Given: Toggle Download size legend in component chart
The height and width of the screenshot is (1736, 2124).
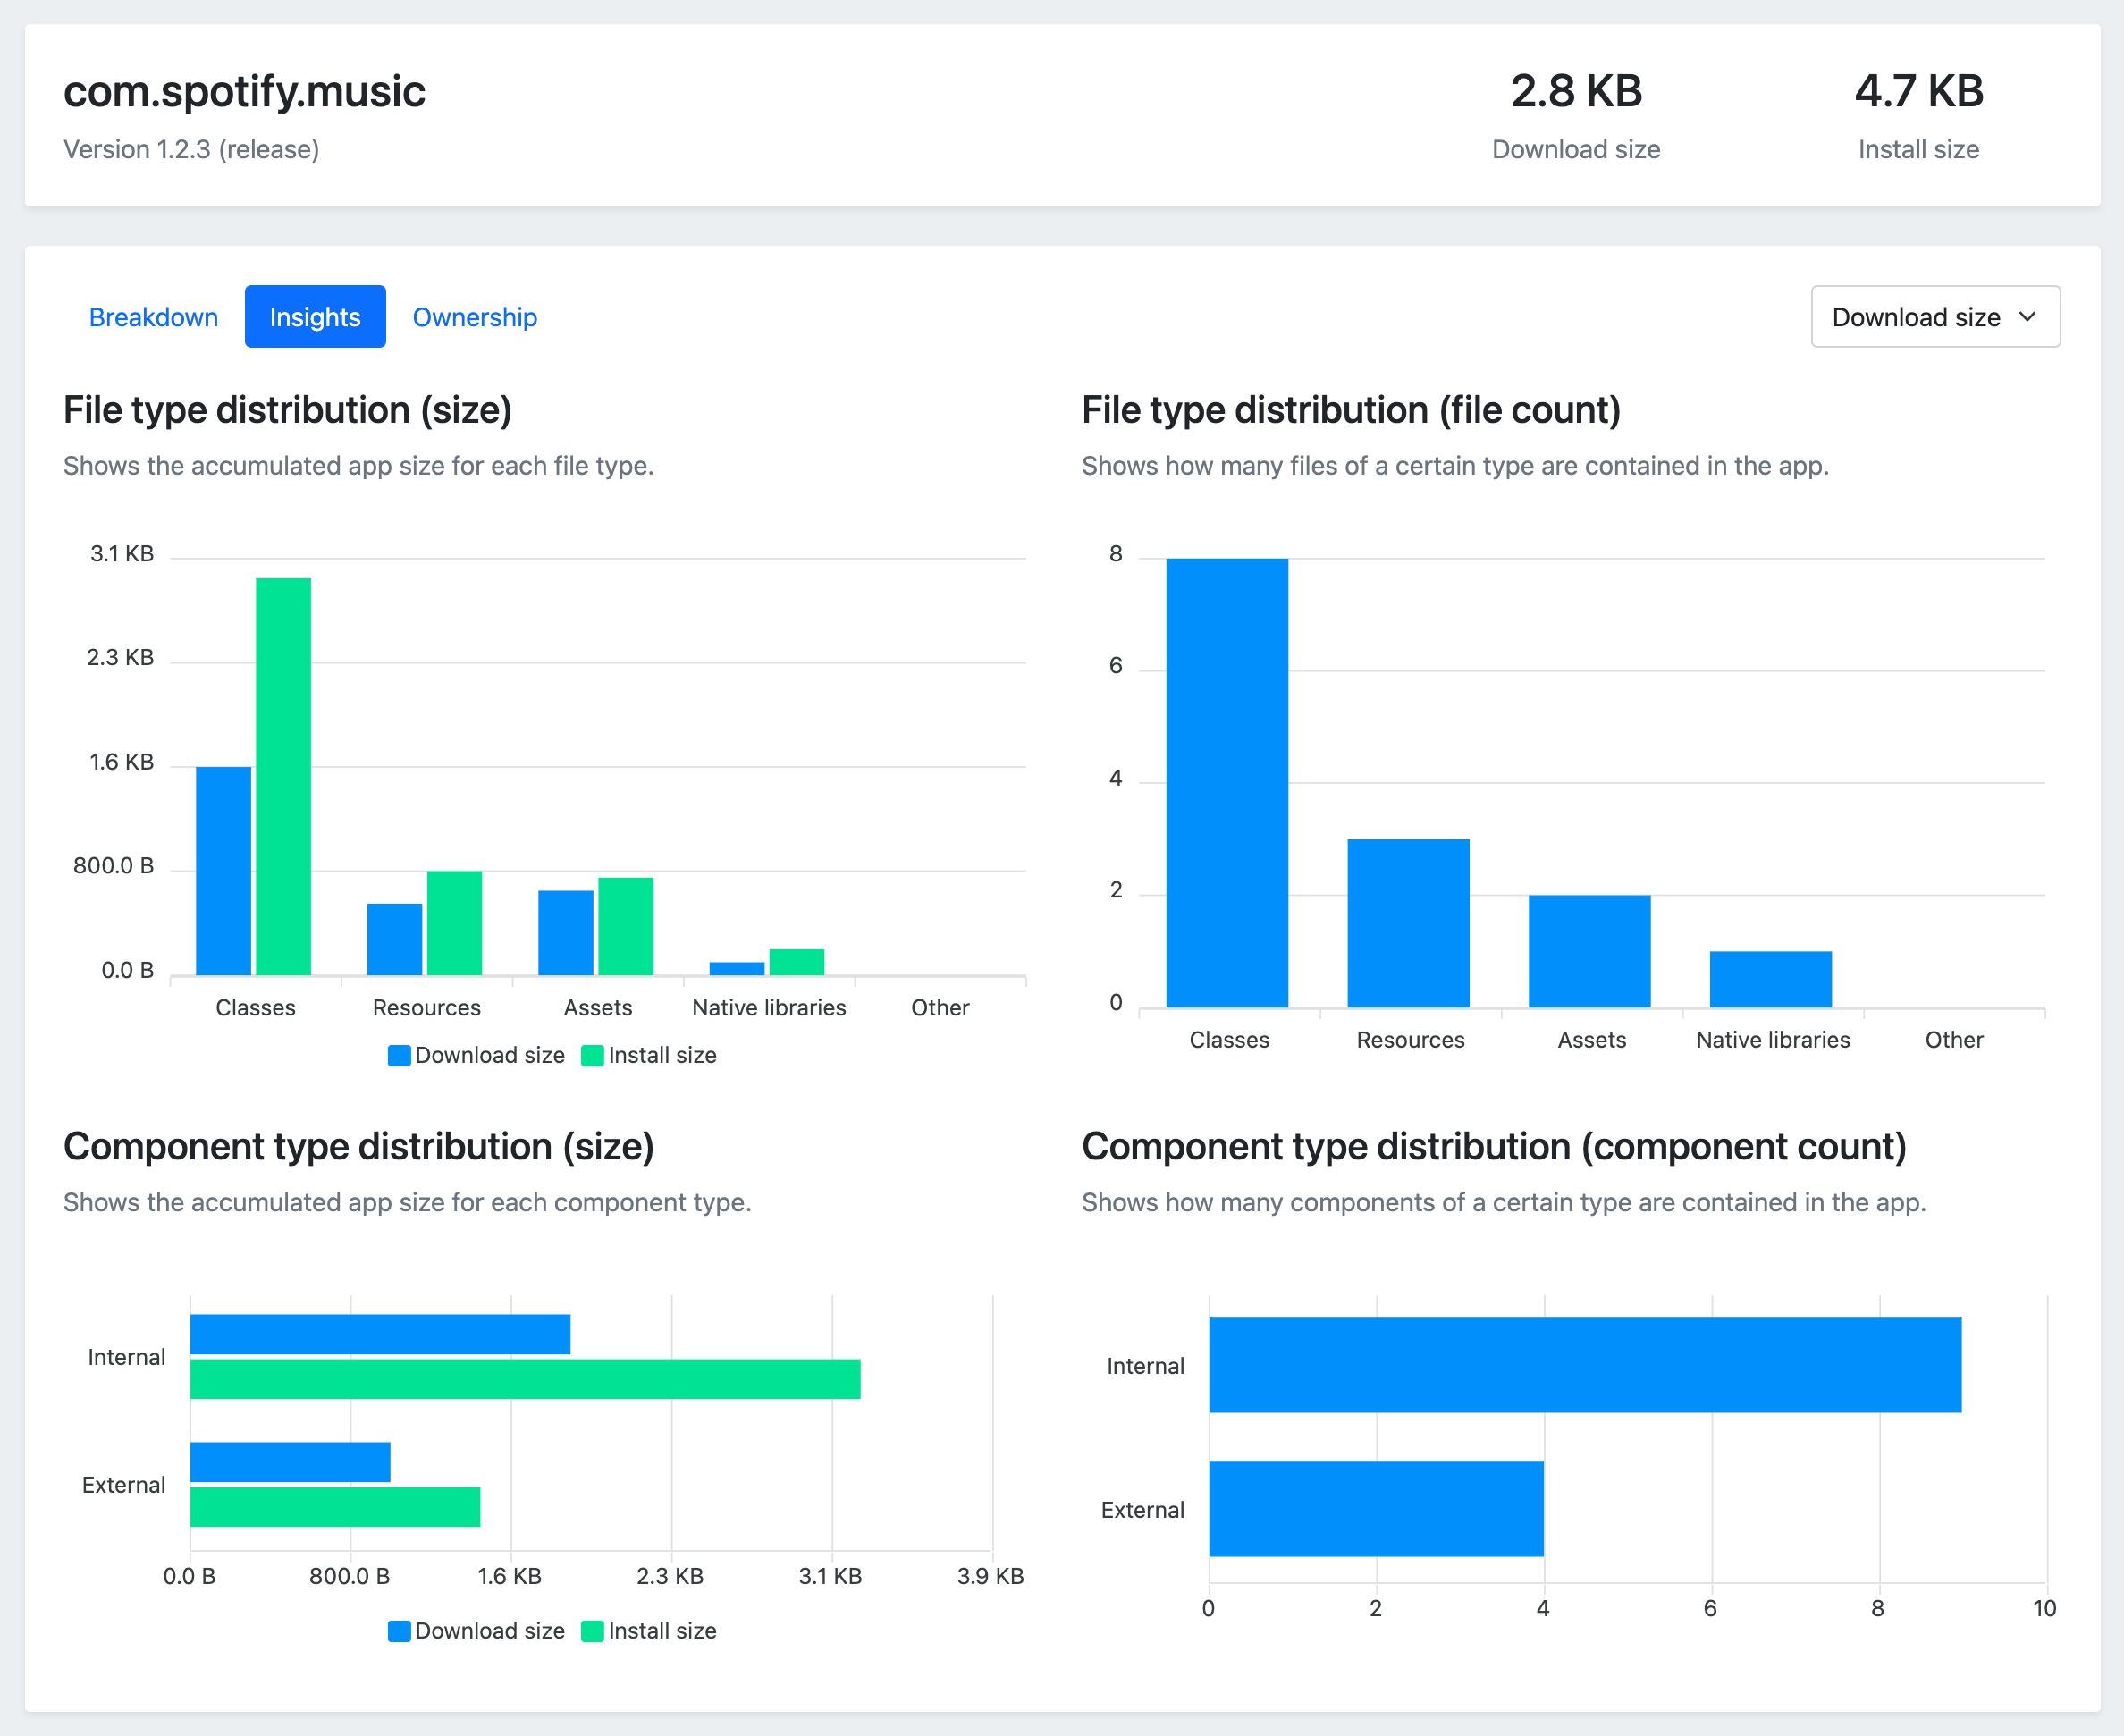Looking at the screenshot, I should [489, 1631].
